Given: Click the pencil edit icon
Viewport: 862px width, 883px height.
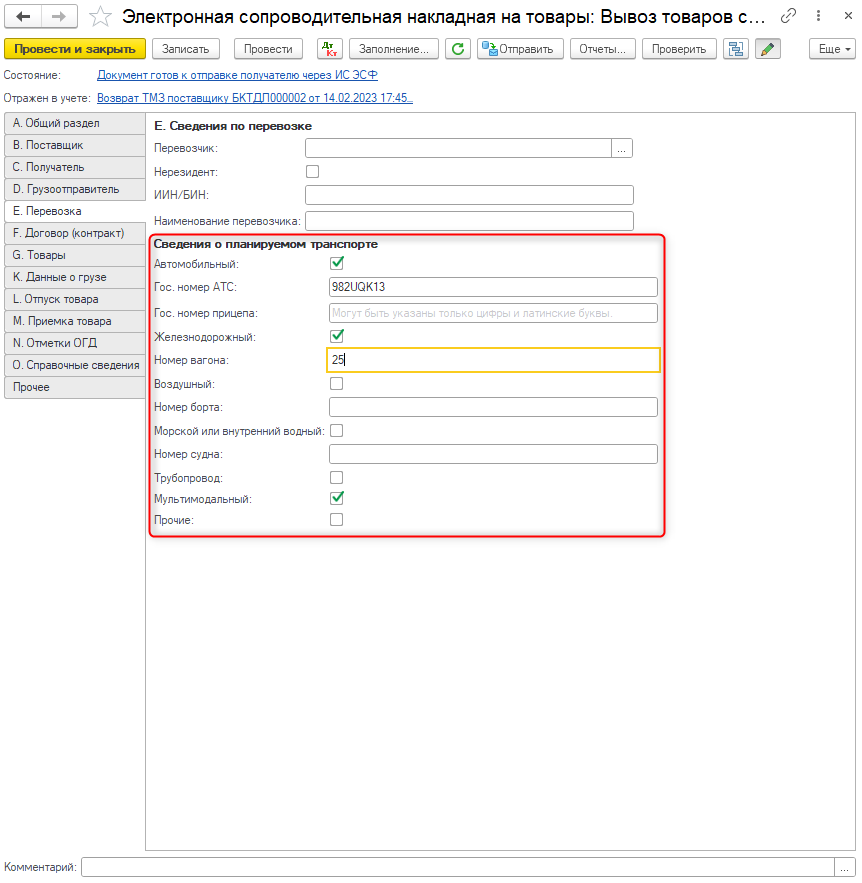Looking at the screenshot, I should click(x=767, y=49).
